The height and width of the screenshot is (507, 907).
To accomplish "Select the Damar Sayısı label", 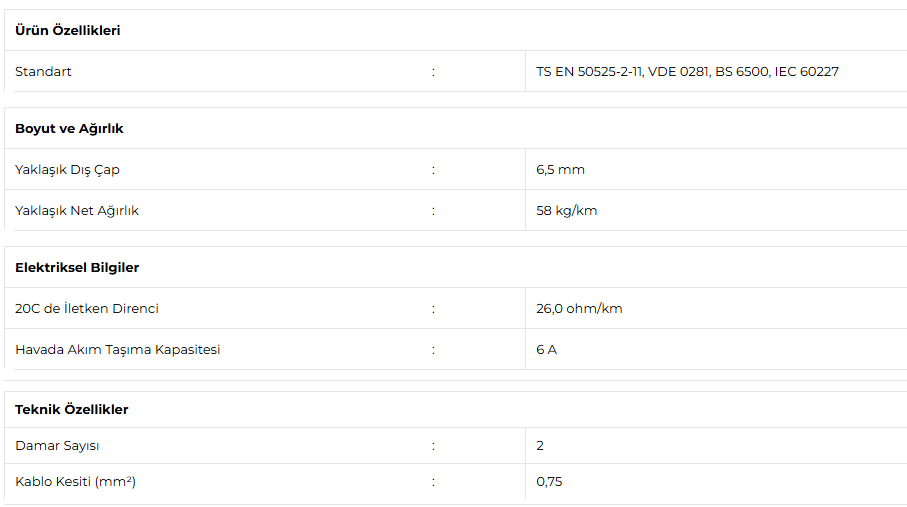I will [57, 446].
